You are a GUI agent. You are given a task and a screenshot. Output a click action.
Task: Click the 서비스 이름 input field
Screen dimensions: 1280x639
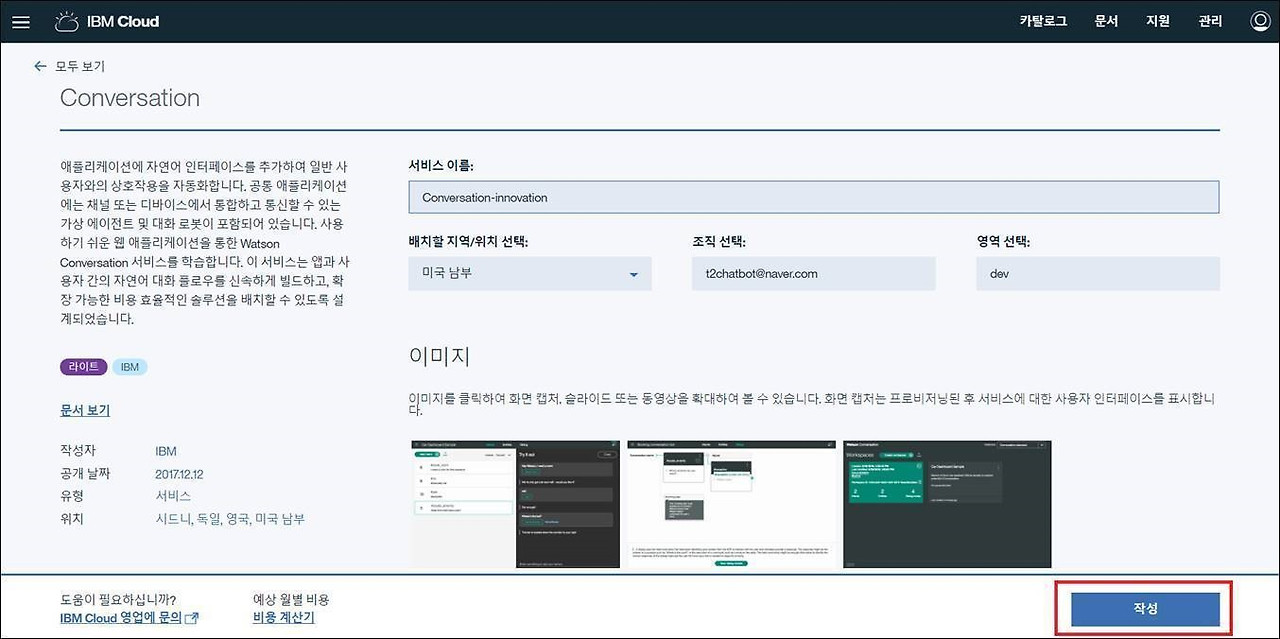click(x=814, y=197)
